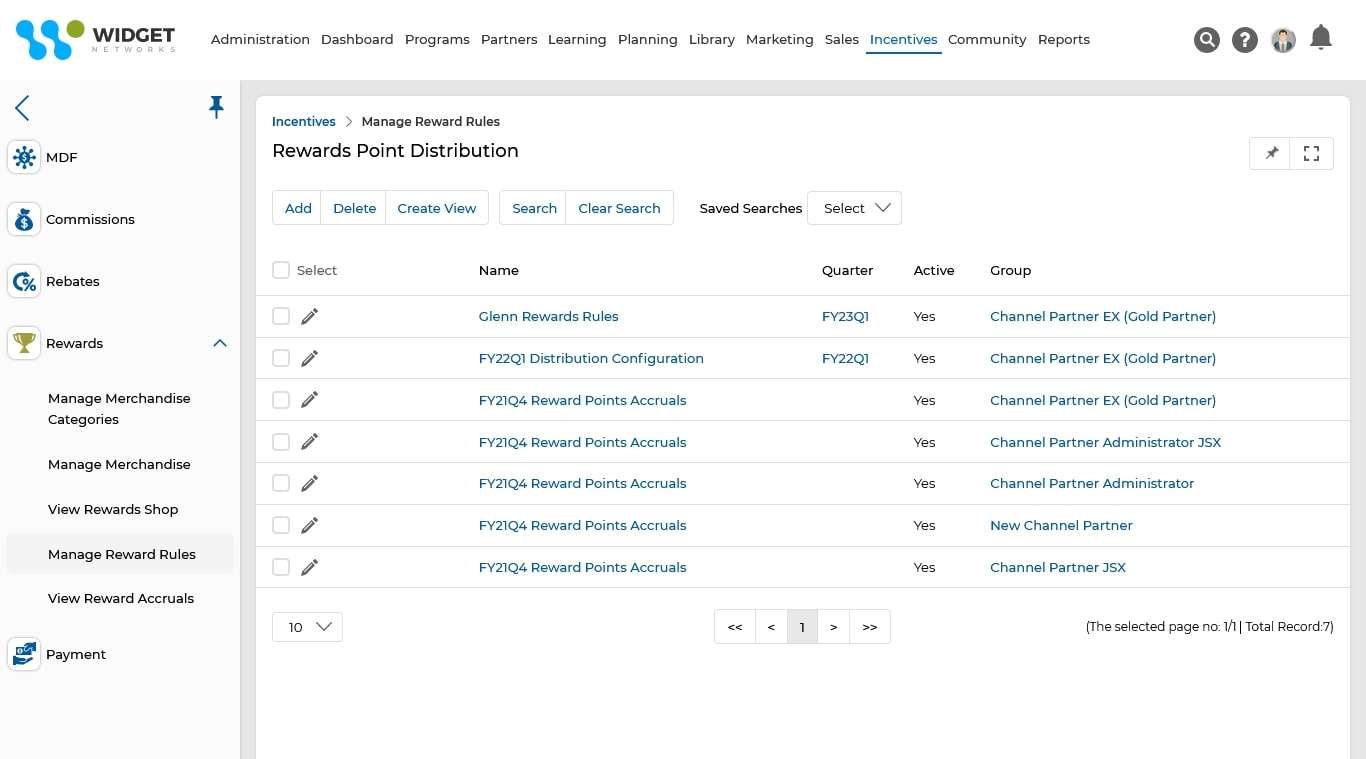Screen dimensions: 1366x759
Task: Open the Saved Searches Select dropdown
Action: 854,208
